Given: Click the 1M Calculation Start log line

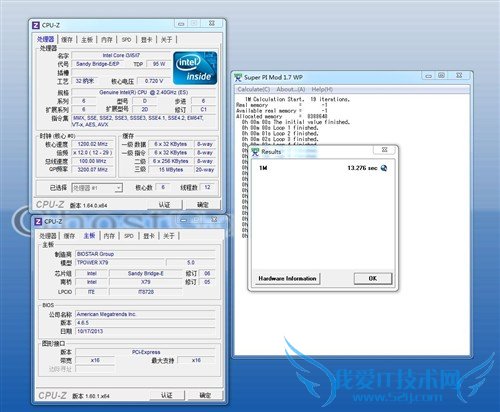Looking at the screenshot, I should click(x=297, y=99).
